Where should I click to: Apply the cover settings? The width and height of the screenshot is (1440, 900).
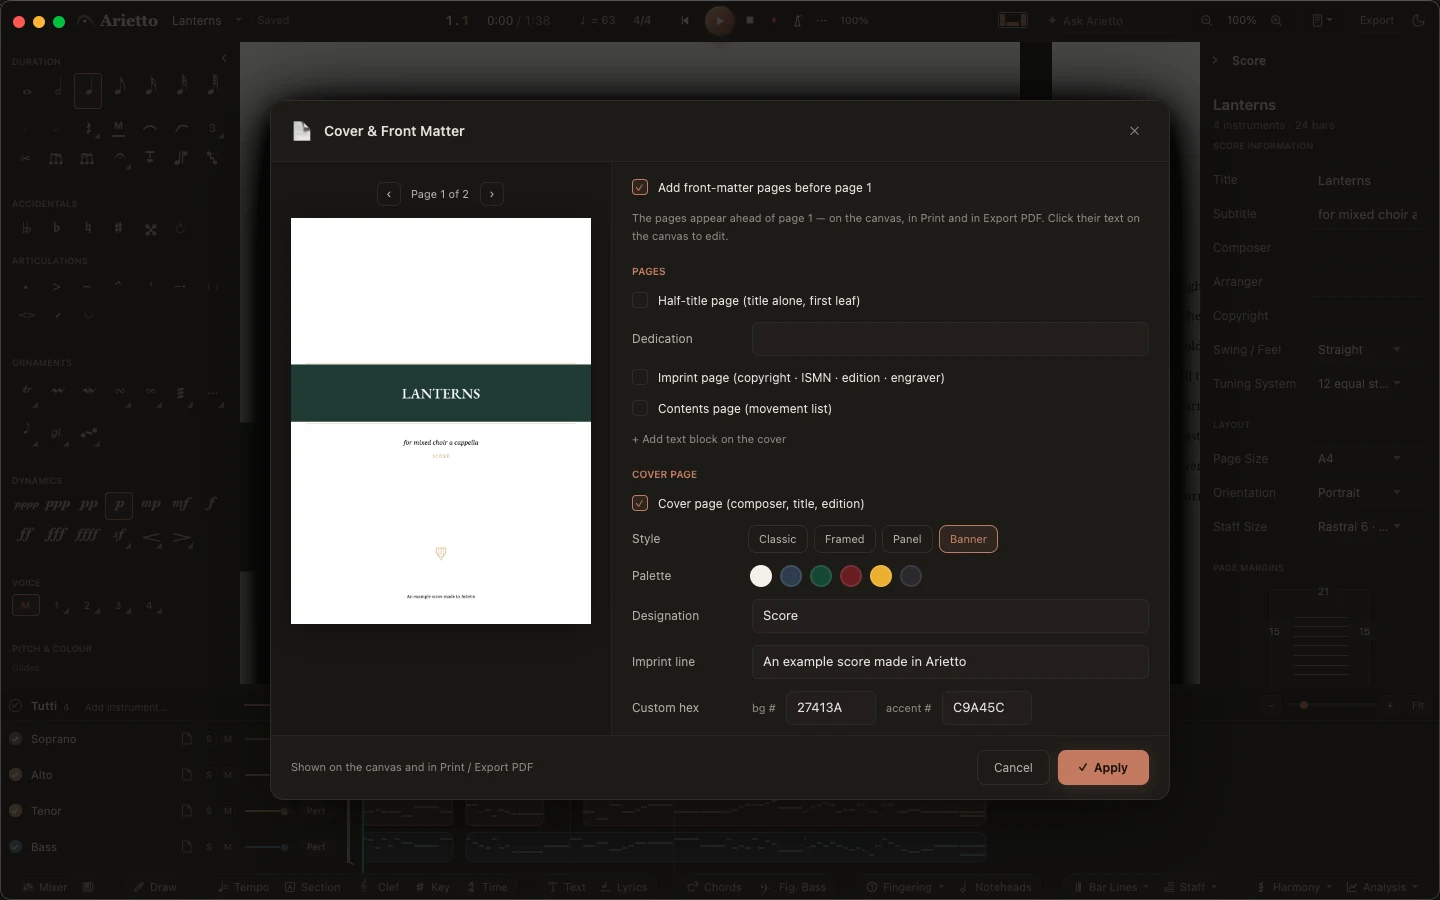[1103, 767]
